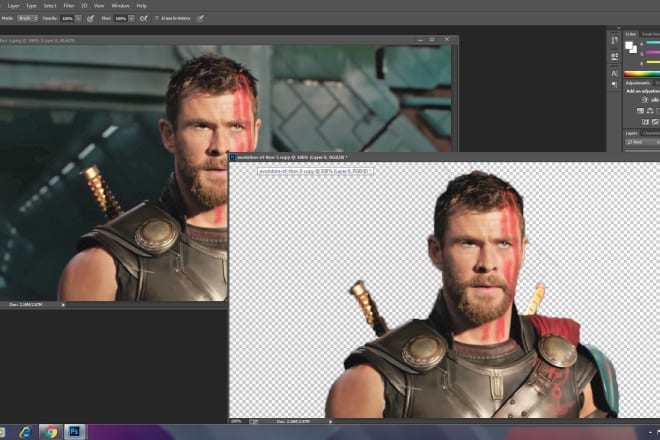Open the Window menu
660x440 pixels.
tap(120, 6)
